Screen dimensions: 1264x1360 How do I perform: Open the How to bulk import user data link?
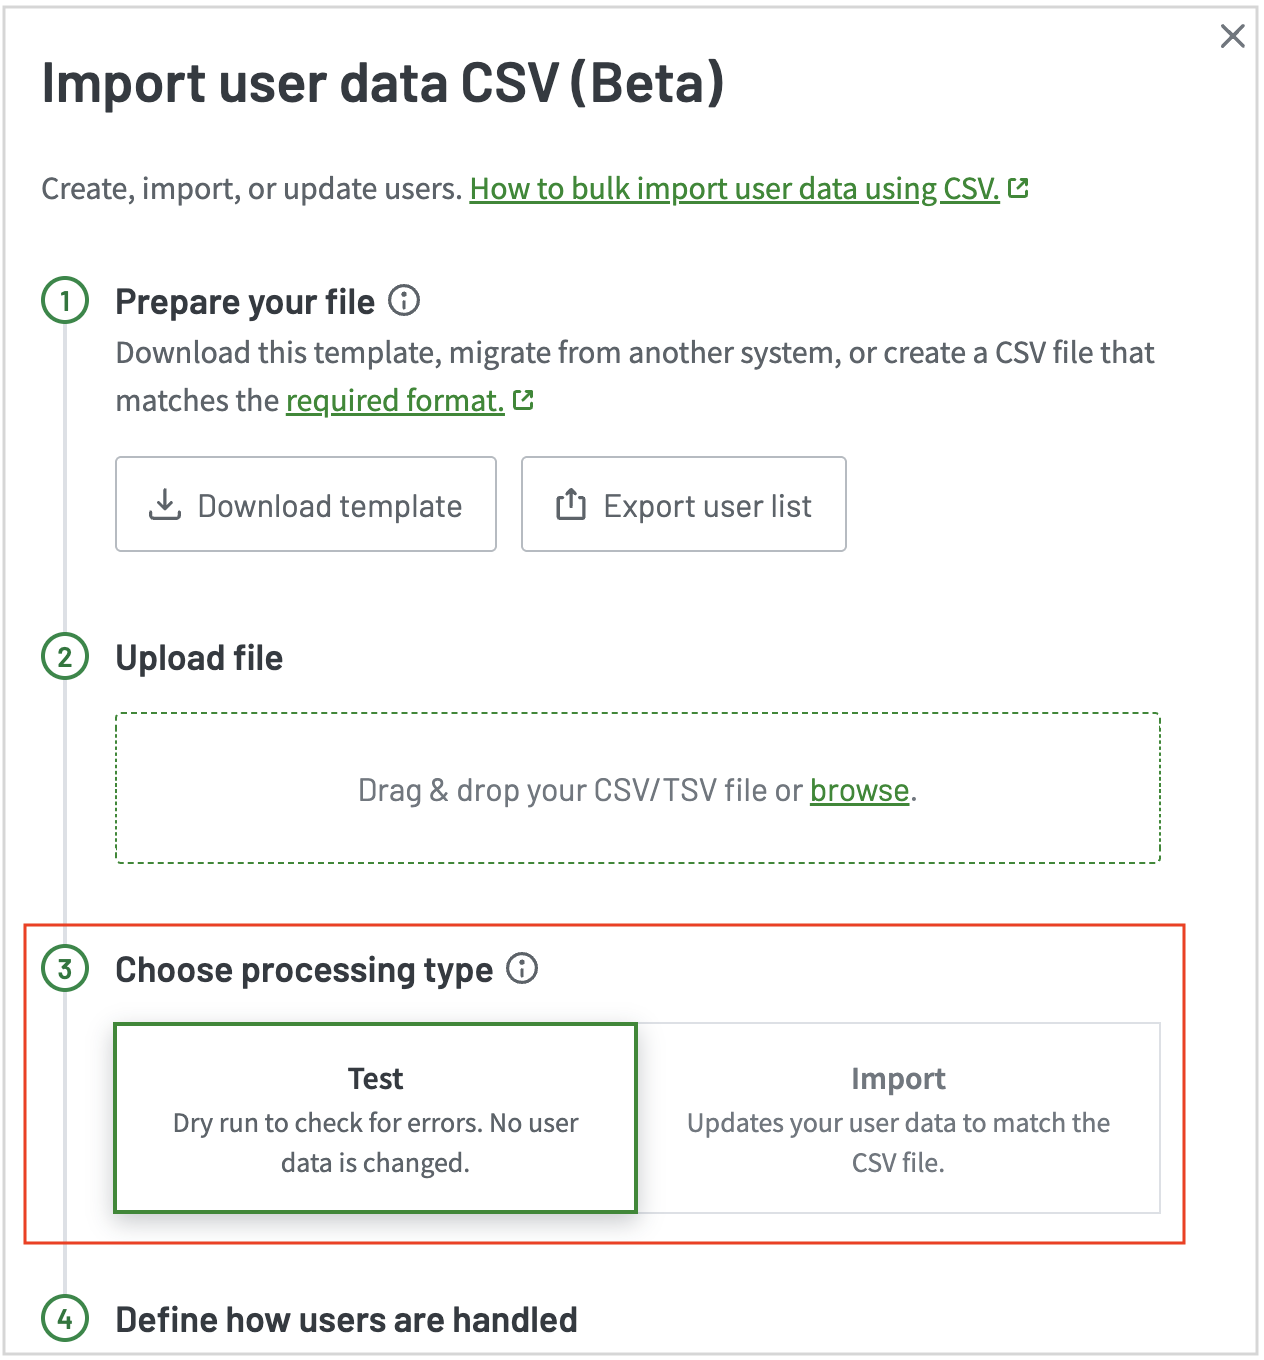(x=735, y=187)
